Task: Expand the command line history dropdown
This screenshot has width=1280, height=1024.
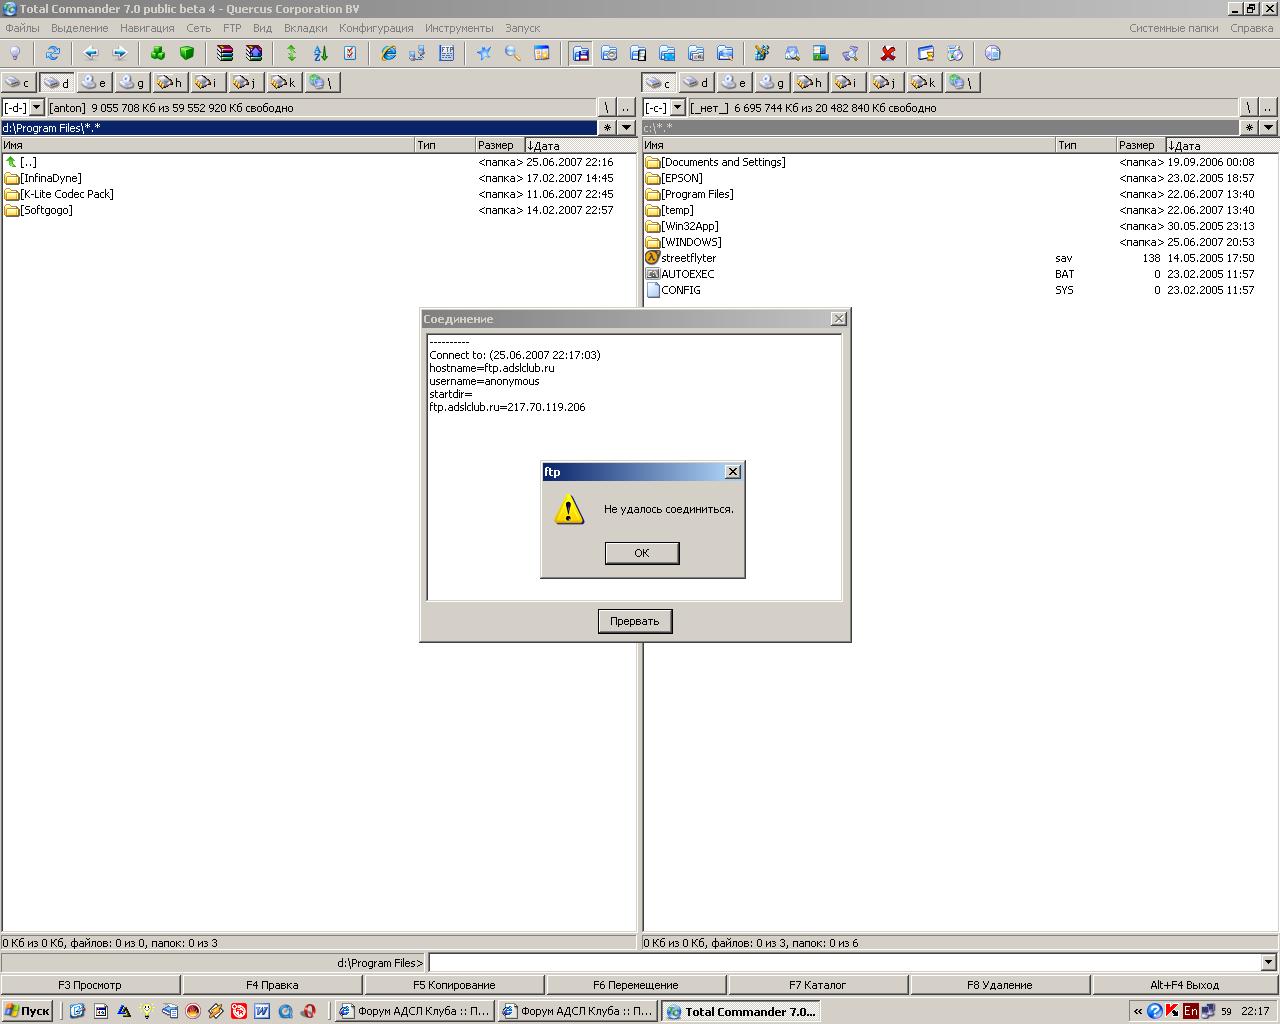Action: (1268, 962)
